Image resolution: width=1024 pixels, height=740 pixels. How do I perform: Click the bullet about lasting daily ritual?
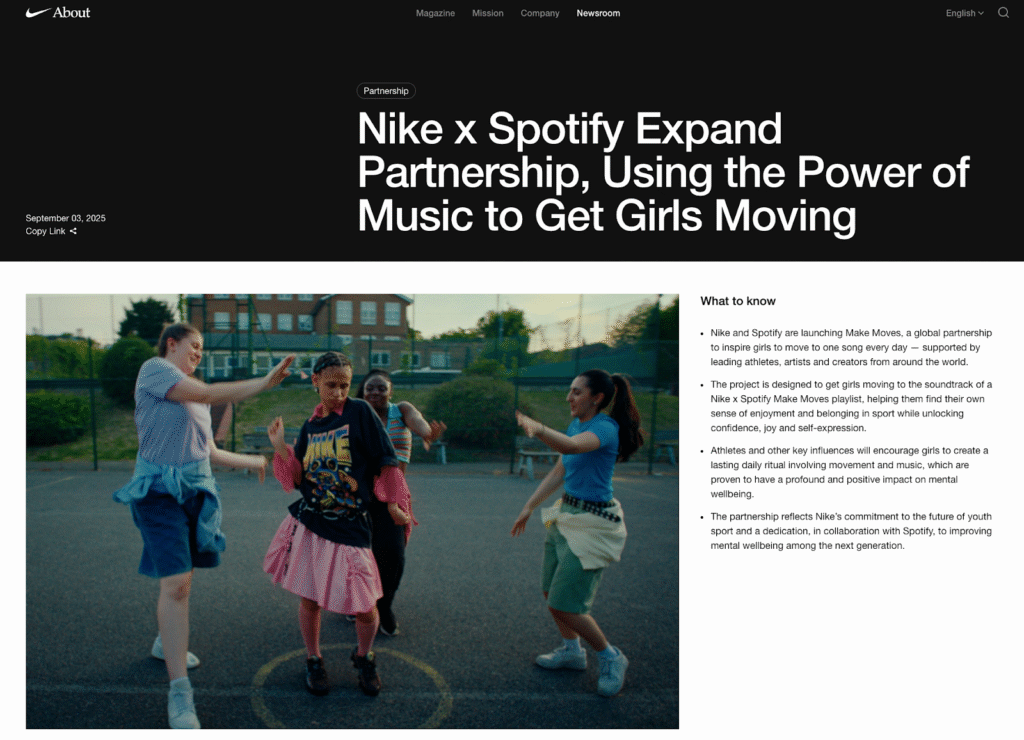point(850,472)
